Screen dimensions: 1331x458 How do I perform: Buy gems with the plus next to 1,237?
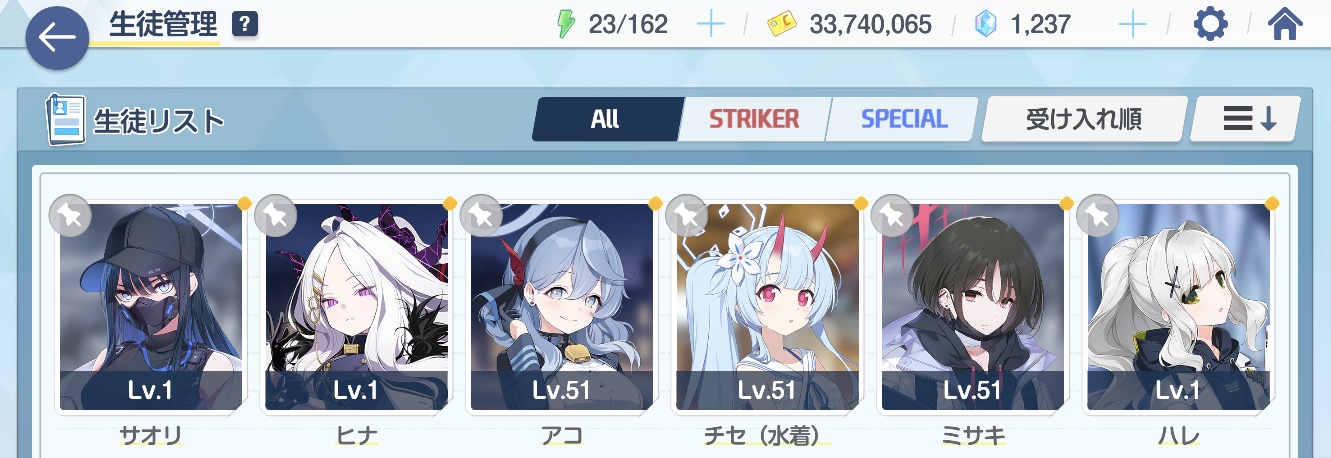[x=1132, y=24]
